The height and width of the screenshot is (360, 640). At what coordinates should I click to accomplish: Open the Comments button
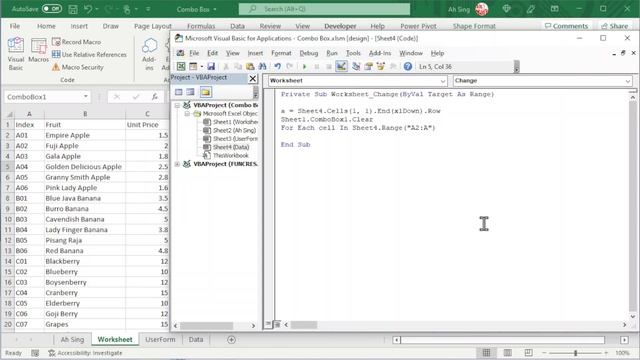pos(567,26)
